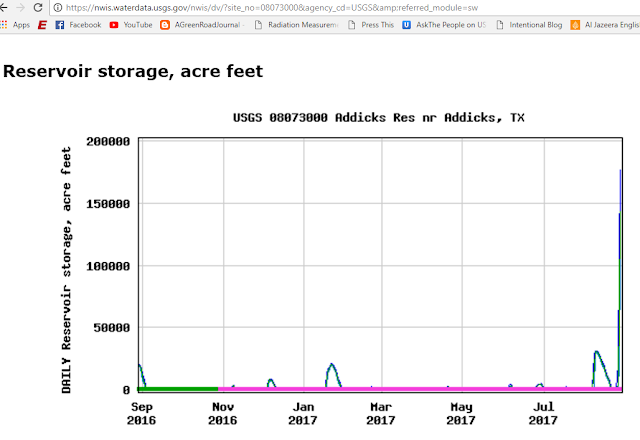Click the vertical 'DAILY Reservoir storage' axis title
The width and height of the screenshot is (640, 440).
click(66, 270)
